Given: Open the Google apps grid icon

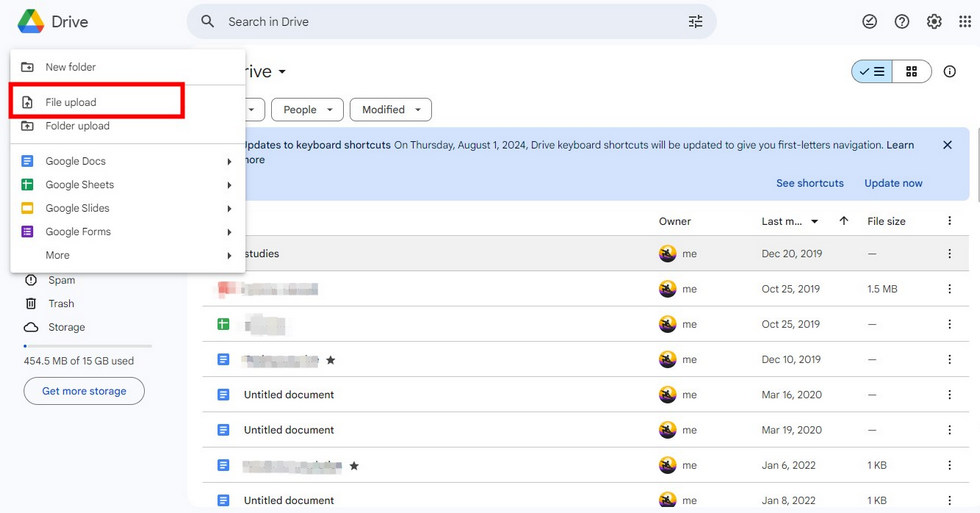Looking at the screenshot, I should point(965,22).
